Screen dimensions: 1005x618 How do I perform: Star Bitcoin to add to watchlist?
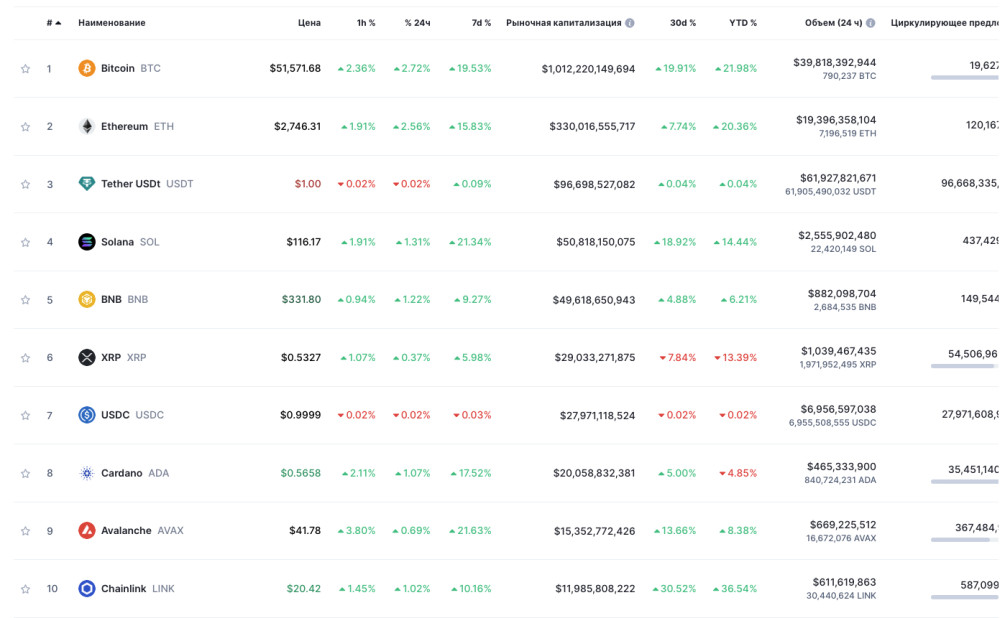[x=25, y=69]
